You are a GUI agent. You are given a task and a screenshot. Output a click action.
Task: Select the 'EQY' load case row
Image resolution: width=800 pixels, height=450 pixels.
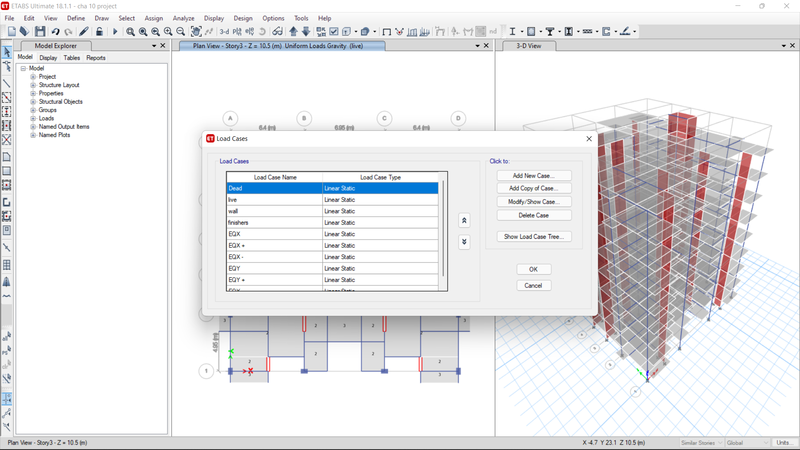tap(332, 268)
